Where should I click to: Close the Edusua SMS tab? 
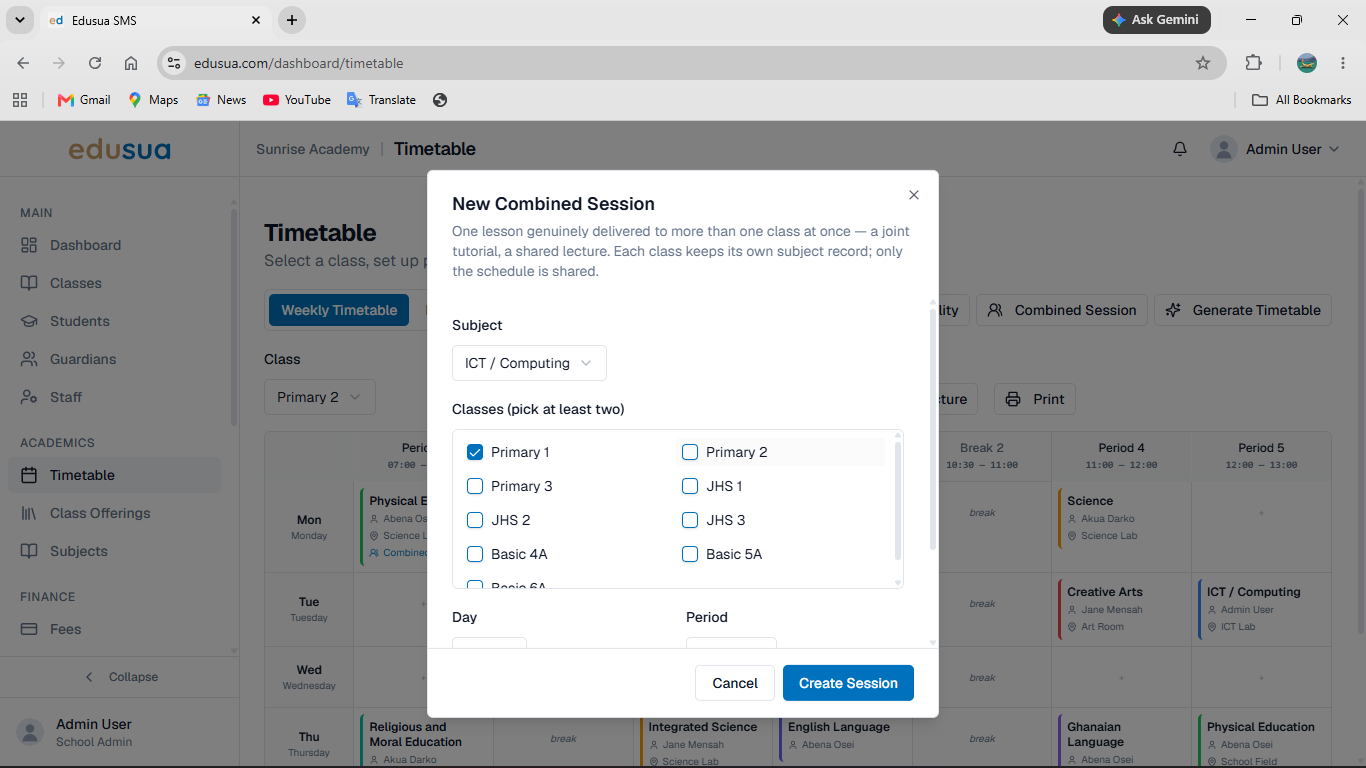coord(256,20)
